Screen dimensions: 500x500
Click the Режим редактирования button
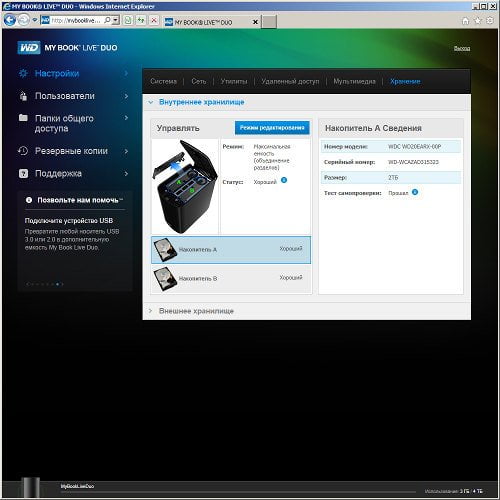point(272,128)
